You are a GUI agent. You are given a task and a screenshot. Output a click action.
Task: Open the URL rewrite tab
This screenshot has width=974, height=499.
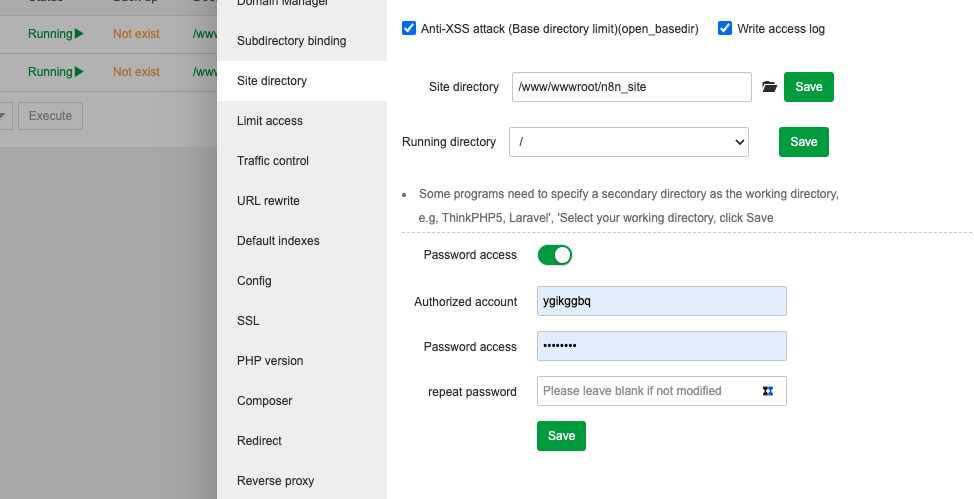pyautogui.click(x=268, y=201)
